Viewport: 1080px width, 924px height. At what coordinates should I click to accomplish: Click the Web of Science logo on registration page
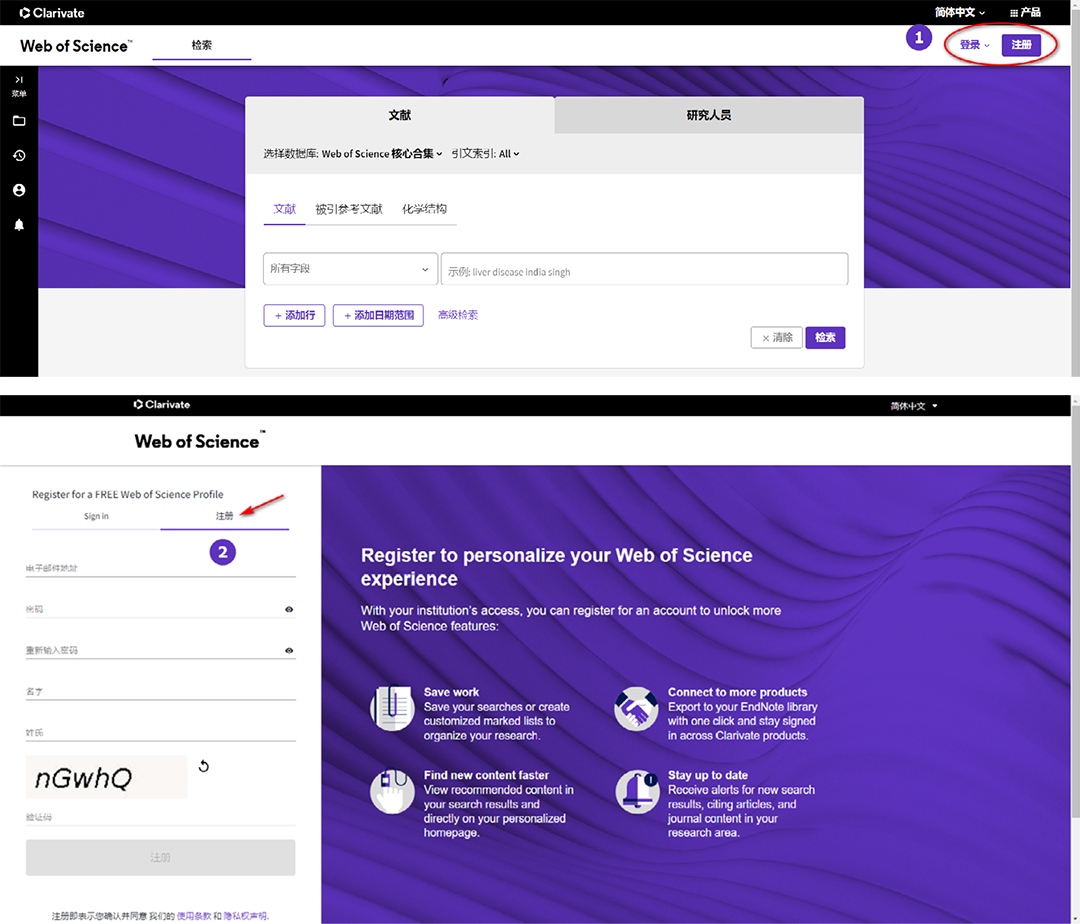[x=200, y=441]
